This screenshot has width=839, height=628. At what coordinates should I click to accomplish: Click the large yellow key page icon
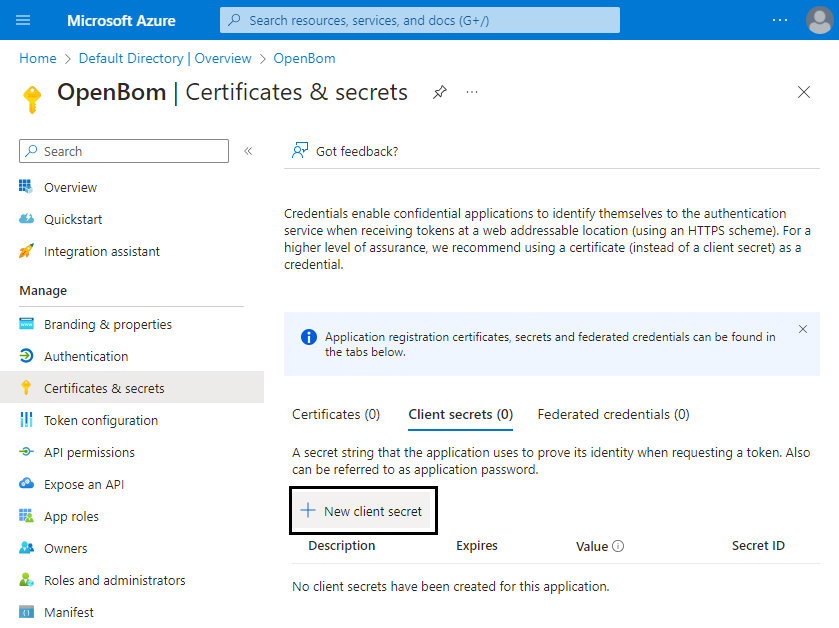(x=32, y=99)
